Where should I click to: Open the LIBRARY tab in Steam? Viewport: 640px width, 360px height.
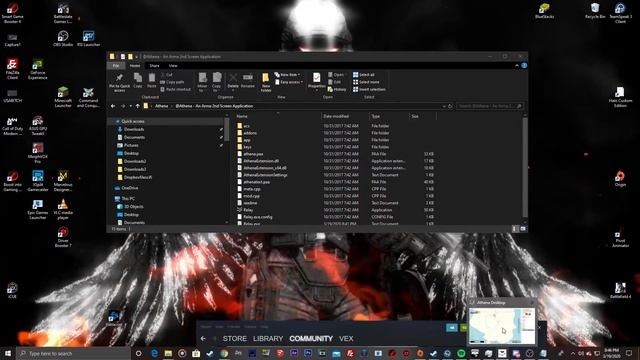click(x=268, y=338)
